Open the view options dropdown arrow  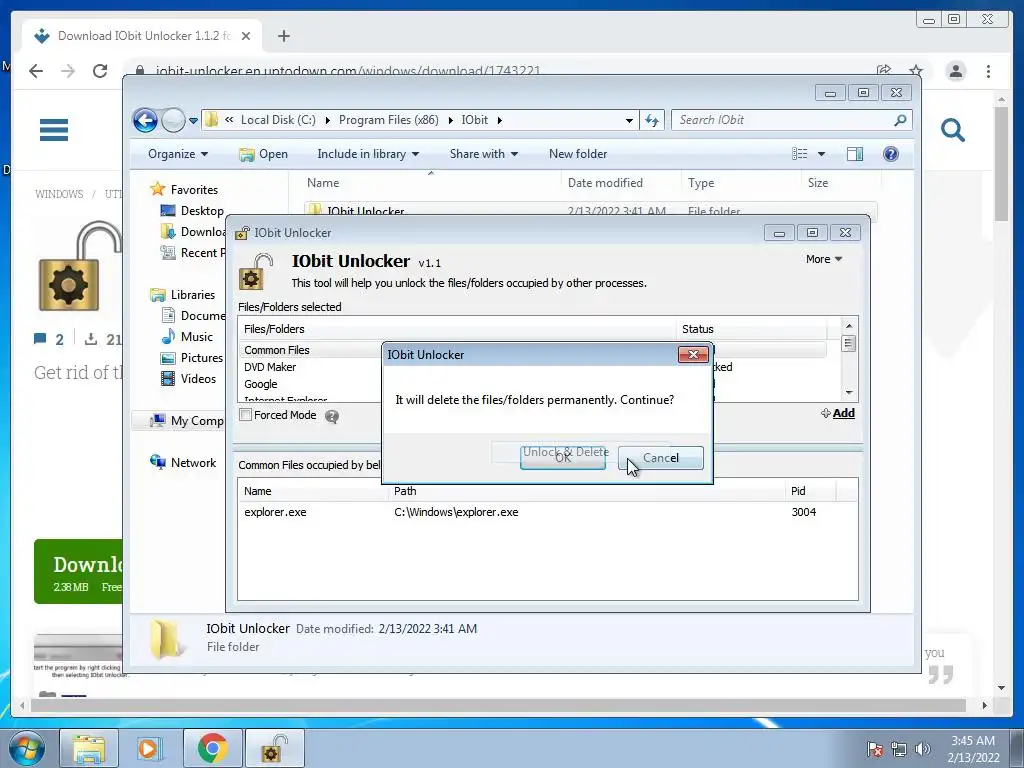822,154
